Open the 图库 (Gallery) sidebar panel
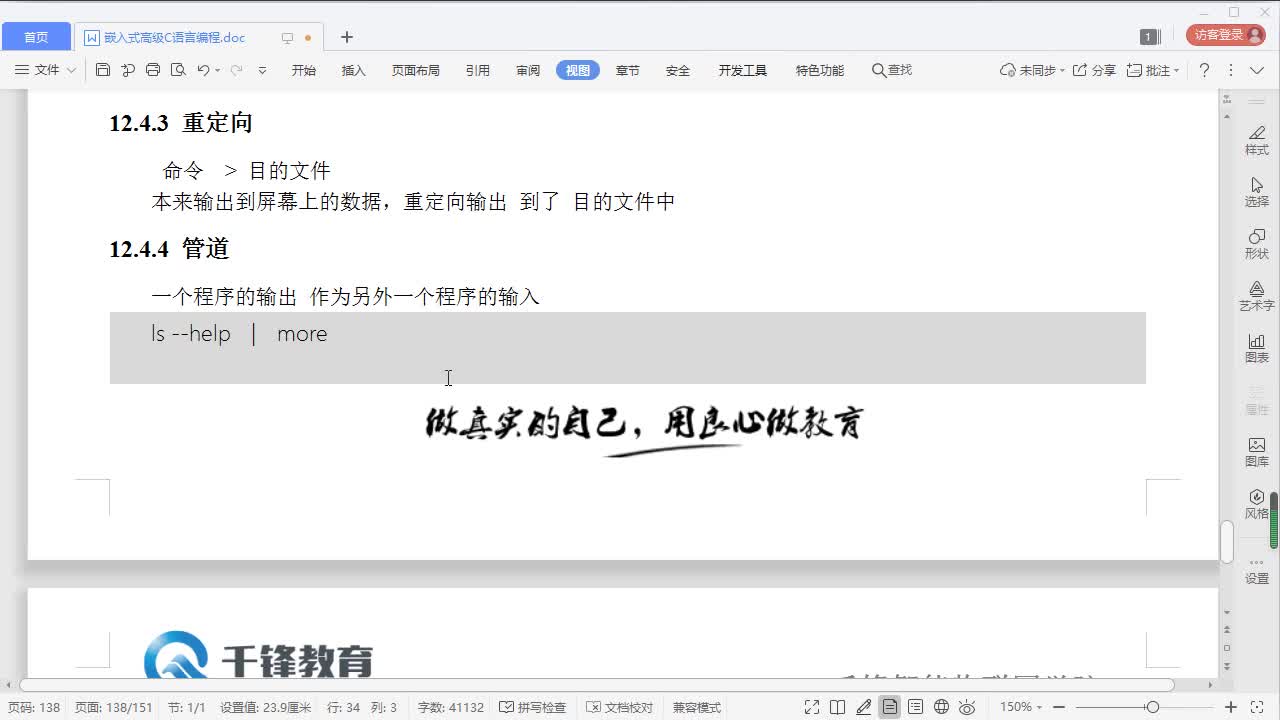 (1257, 452)
